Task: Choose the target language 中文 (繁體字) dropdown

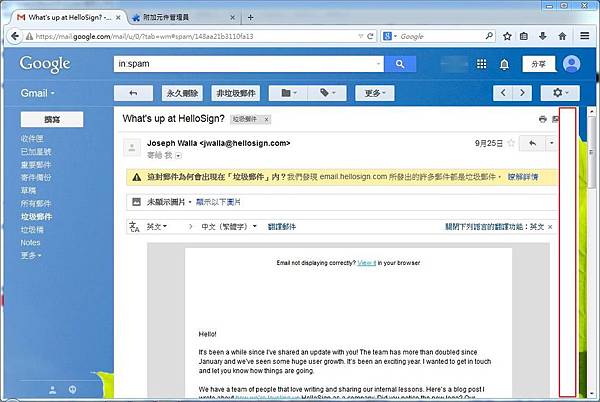Action: click(229, 226)
